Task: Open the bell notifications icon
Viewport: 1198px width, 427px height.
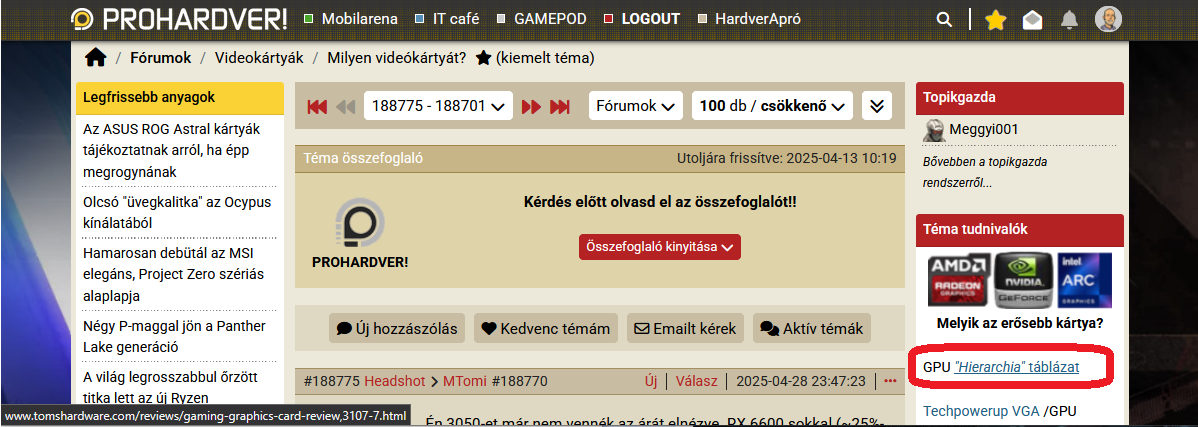Action: 1070,20
